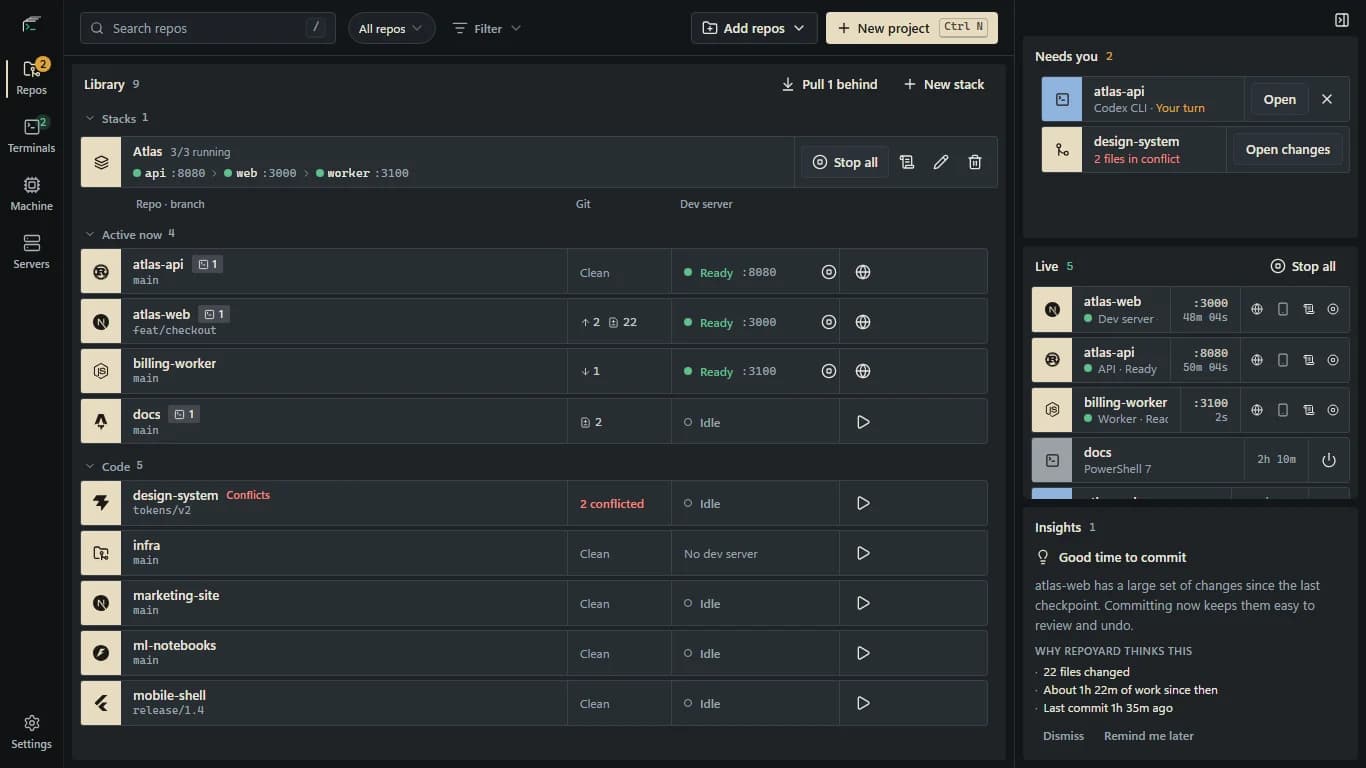The image size is (1366, 768).
Task: Open the globe link for atlas-api in Live panel
Action: click(1257, 359)
